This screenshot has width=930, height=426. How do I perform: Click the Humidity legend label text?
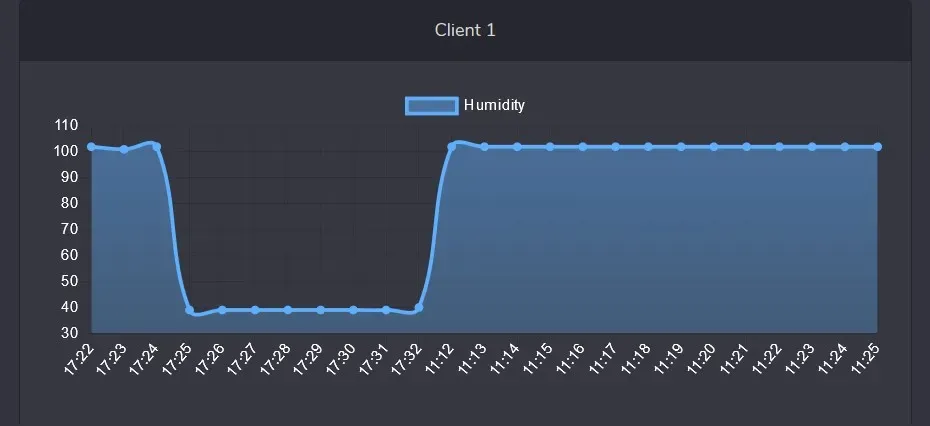coord(494,105)
